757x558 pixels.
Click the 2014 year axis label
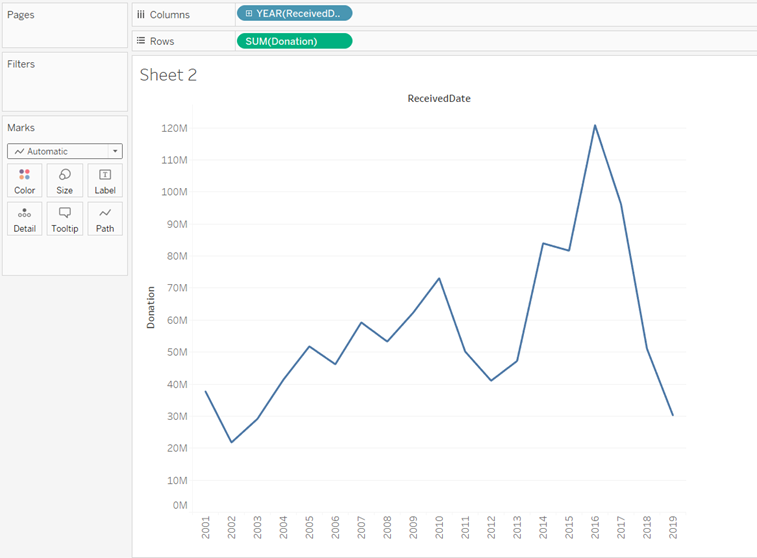[543, 527]
